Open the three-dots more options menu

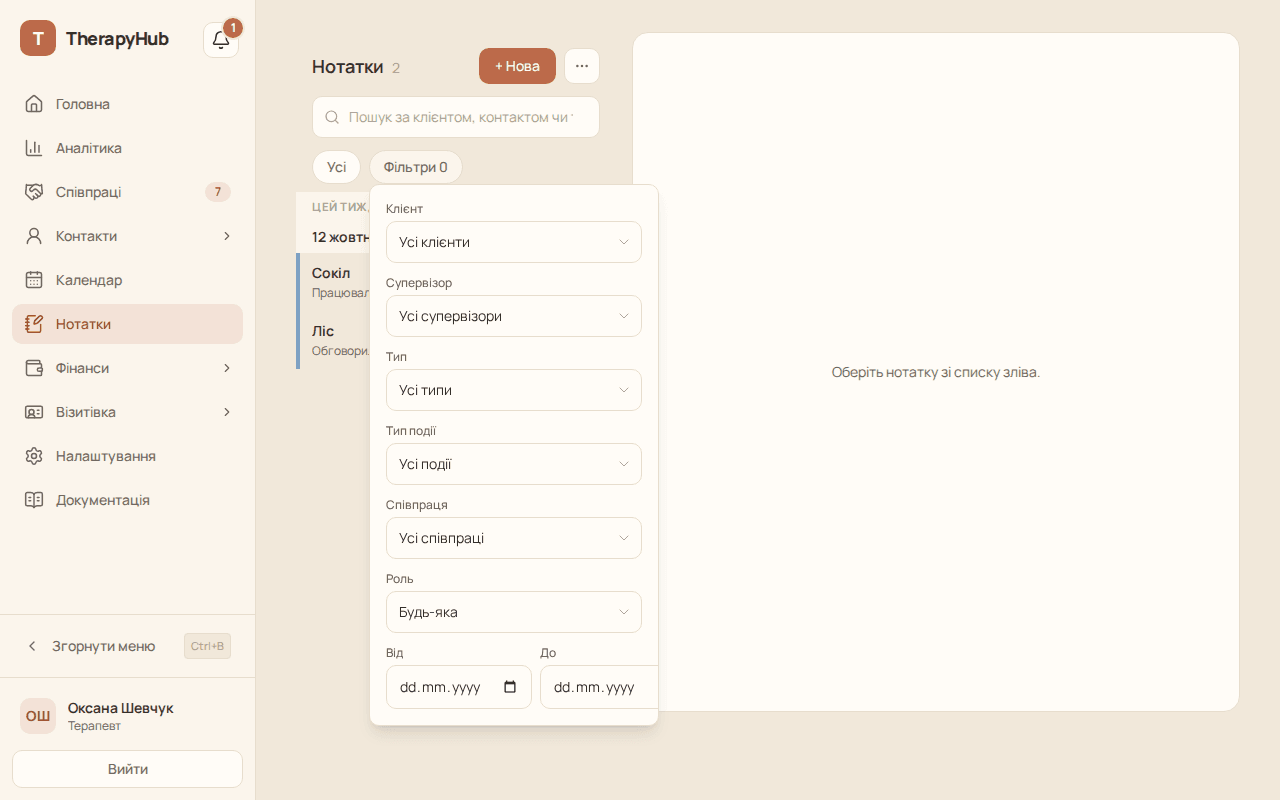582,66
